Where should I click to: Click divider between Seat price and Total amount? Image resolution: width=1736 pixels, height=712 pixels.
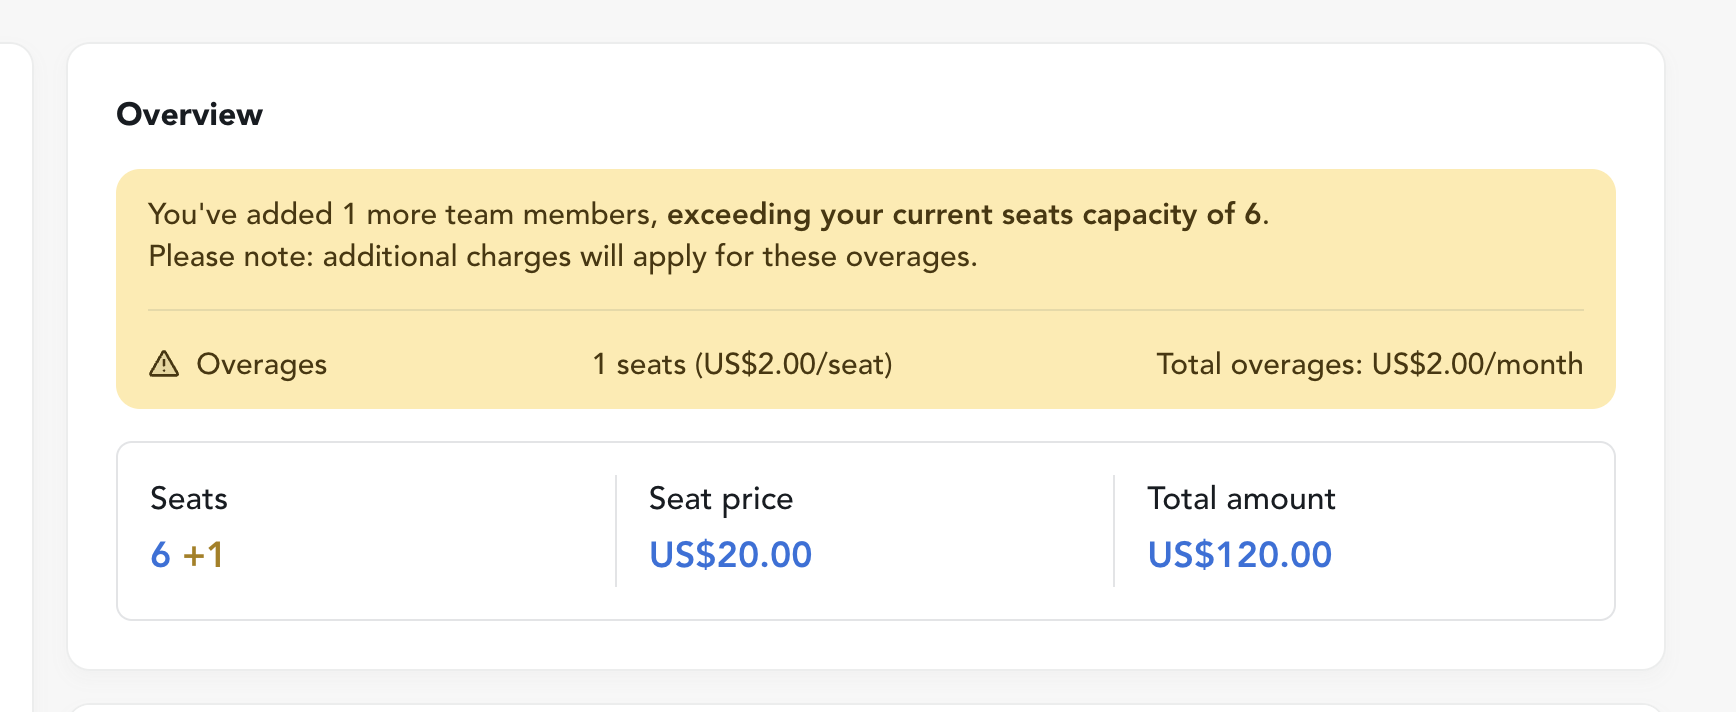1114,530
